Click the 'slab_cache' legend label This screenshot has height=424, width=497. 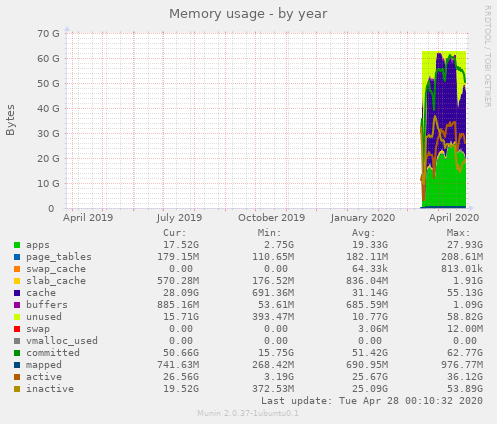(56, 281)
